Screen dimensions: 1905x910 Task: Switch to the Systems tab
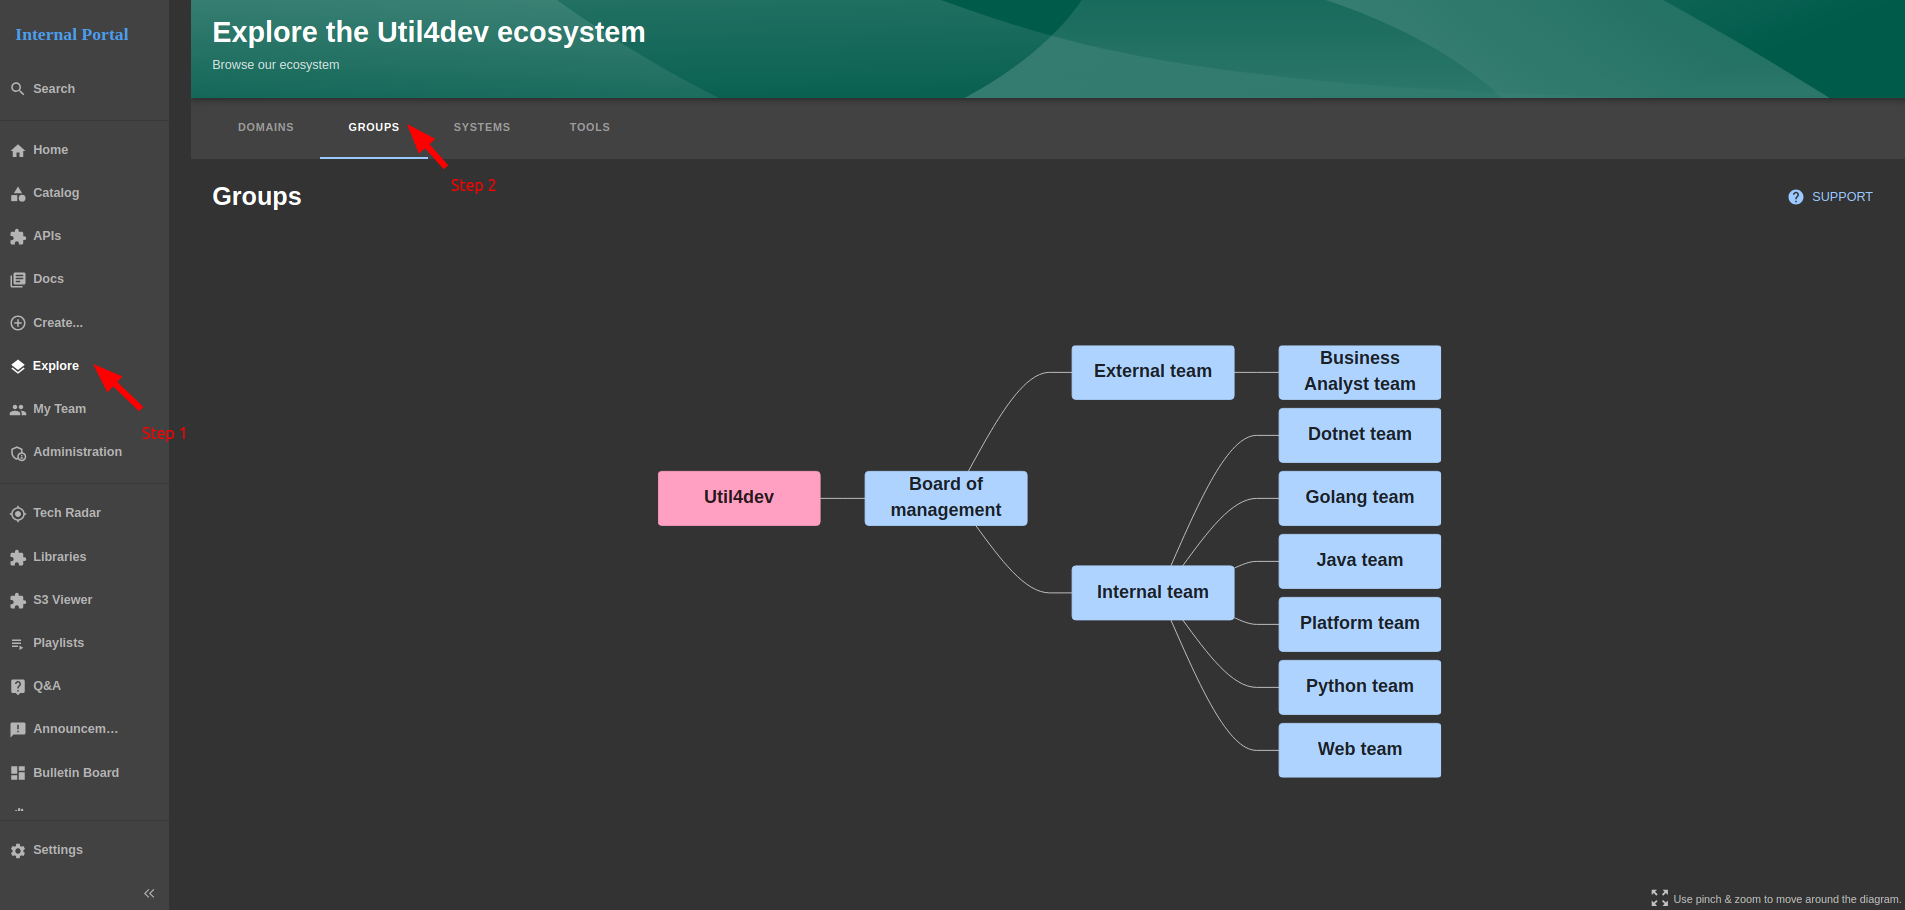tap(481, 128)
